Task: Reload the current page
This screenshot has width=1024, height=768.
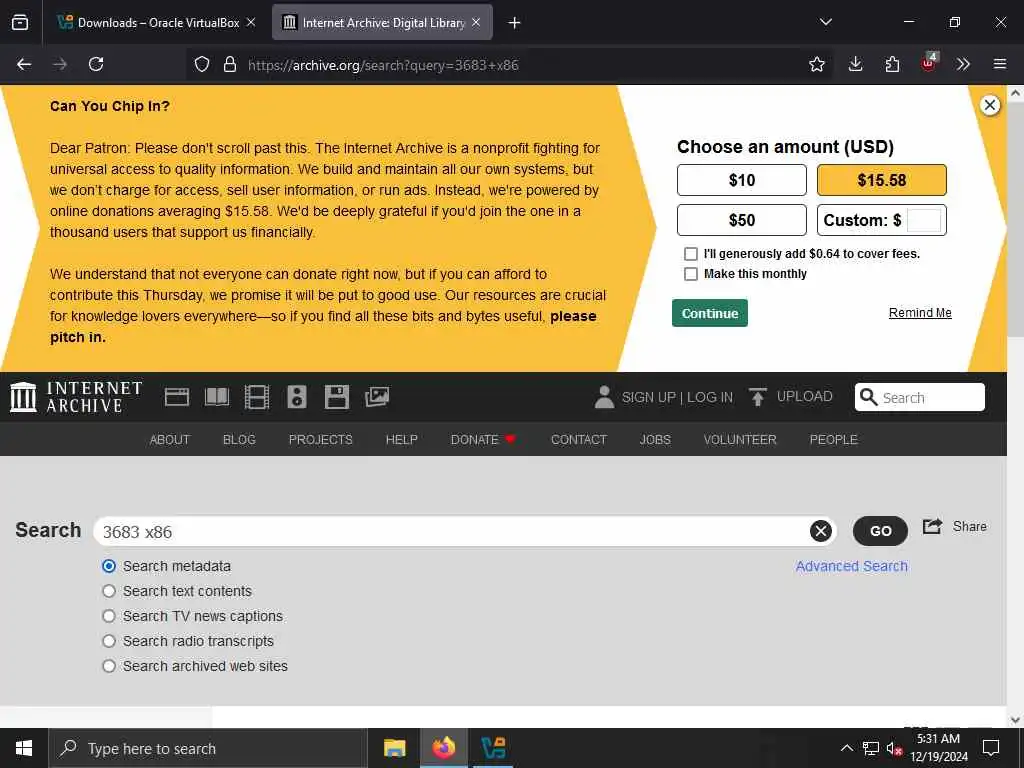Action: point(96,64)
